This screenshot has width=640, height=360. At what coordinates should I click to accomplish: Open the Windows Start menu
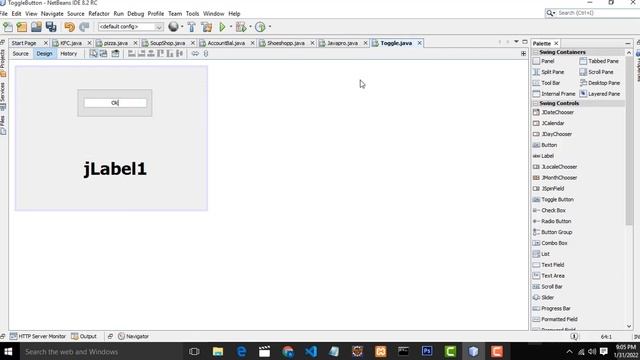[8, 351]
